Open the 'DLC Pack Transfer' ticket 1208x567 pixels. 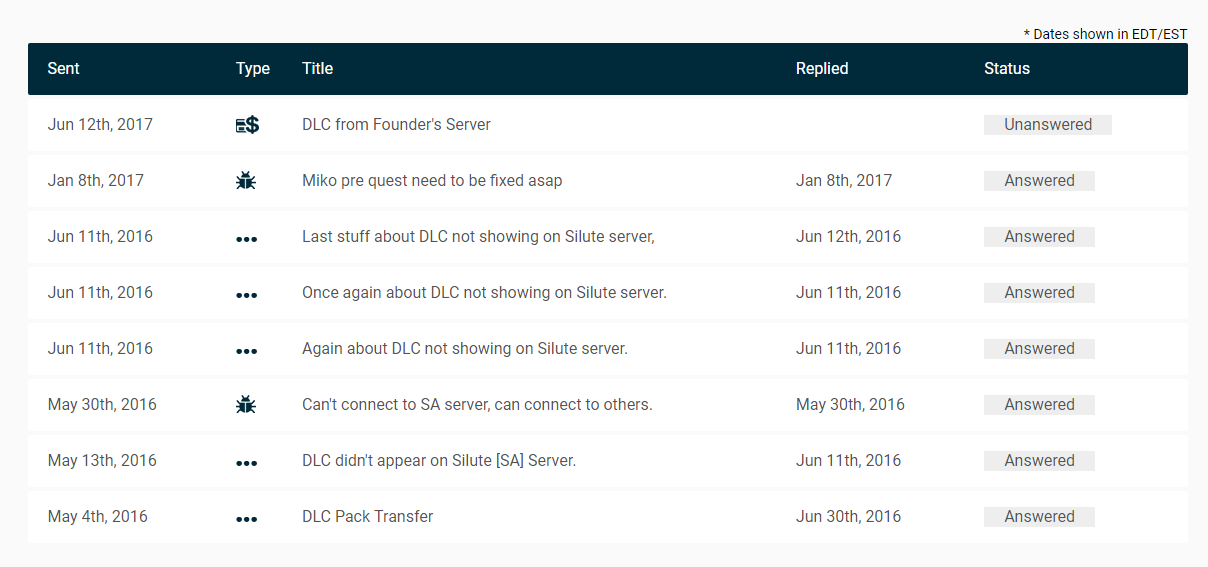367,517
